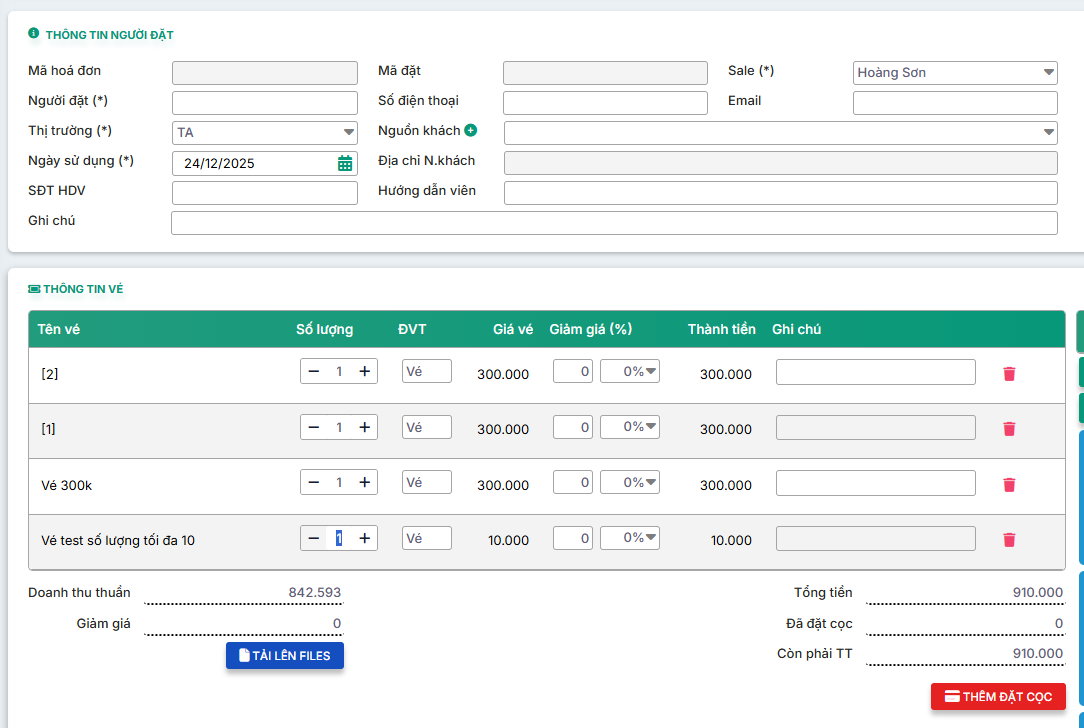Decrease quantity for ticket [1]
Screen dimensions: 1084x728
tap(314, 428)
